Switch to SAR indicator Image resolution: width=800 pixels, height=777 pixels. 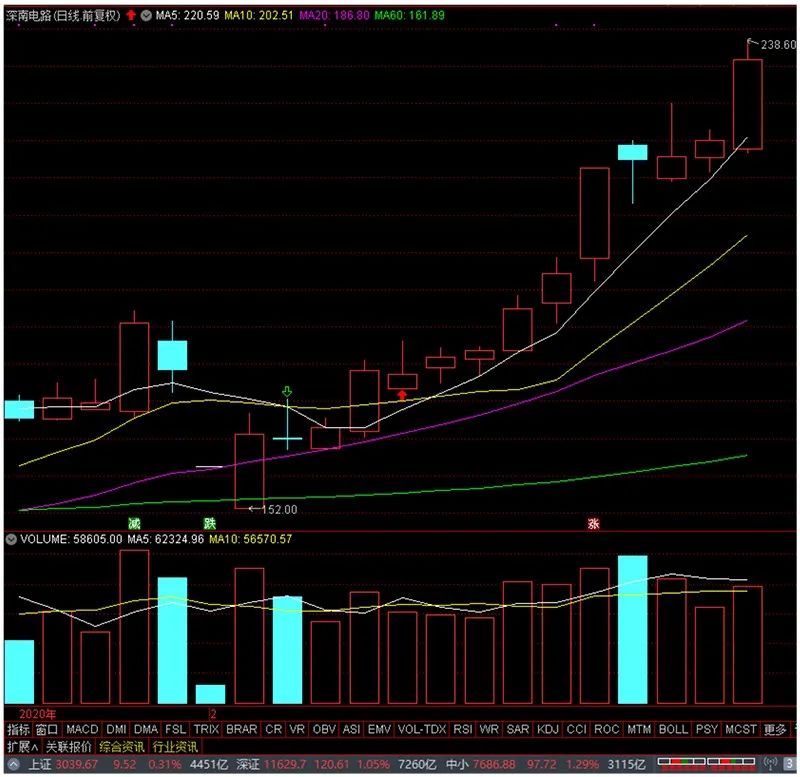[x=518, y=730]
